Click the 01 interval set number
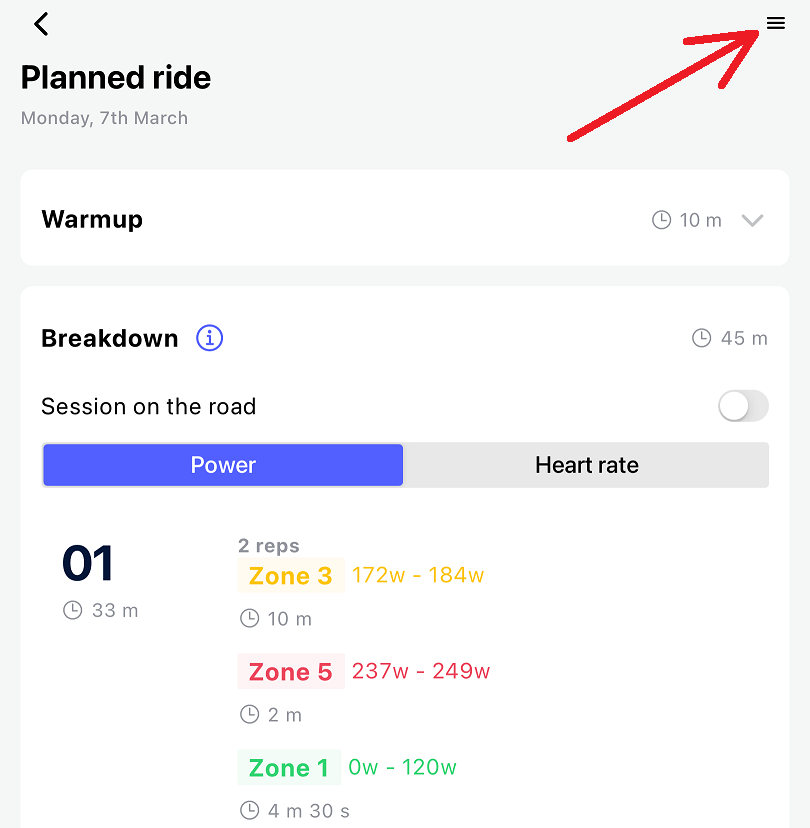810x828 pixels. (88, 564)
